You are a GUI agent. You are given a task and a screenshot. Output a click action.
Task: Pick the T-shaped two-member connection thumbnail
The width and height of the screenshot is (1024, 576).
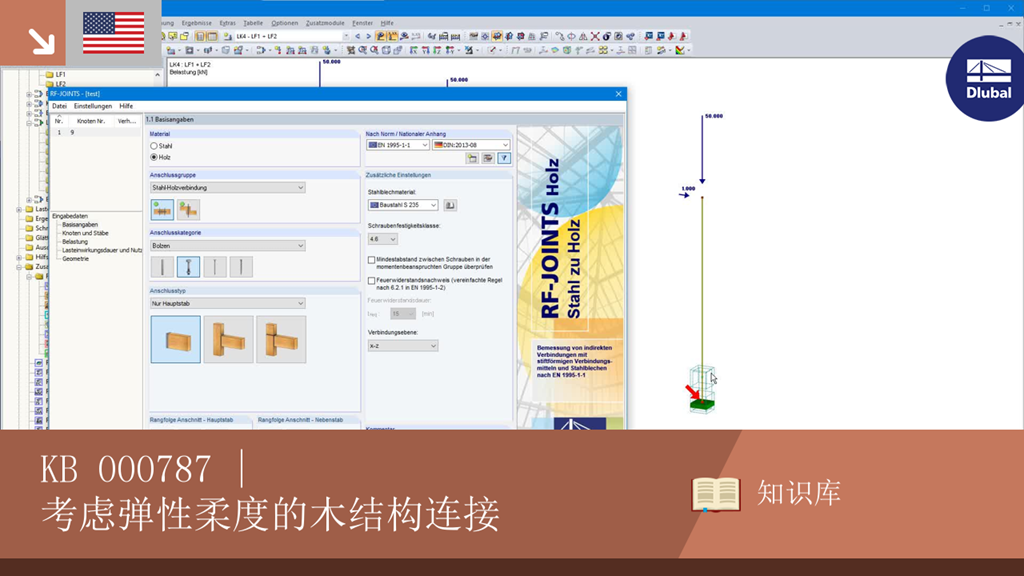coord(229,340)
